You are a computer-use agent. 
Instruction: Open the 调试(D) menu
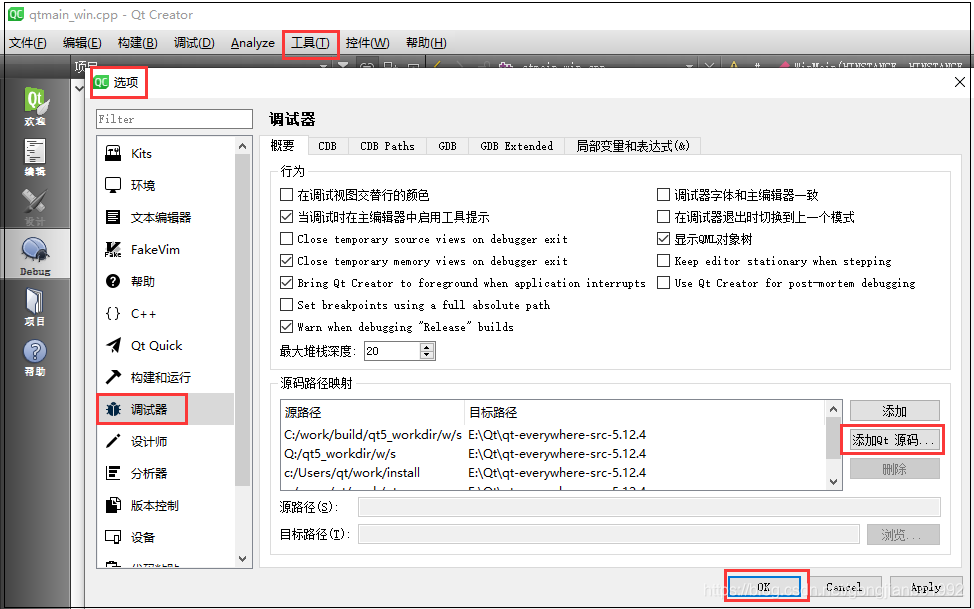[x=194, y=43]
